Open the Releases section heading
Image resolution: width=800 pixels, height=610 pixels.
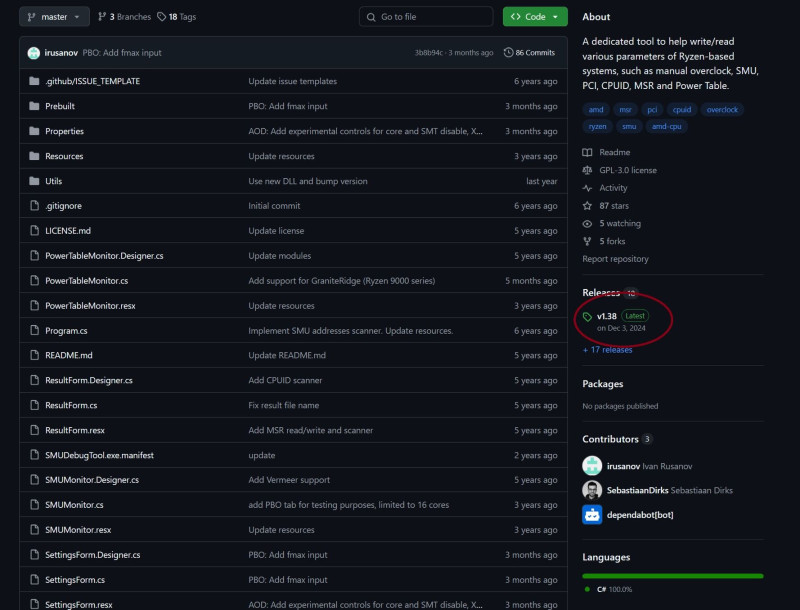(610, 293)
